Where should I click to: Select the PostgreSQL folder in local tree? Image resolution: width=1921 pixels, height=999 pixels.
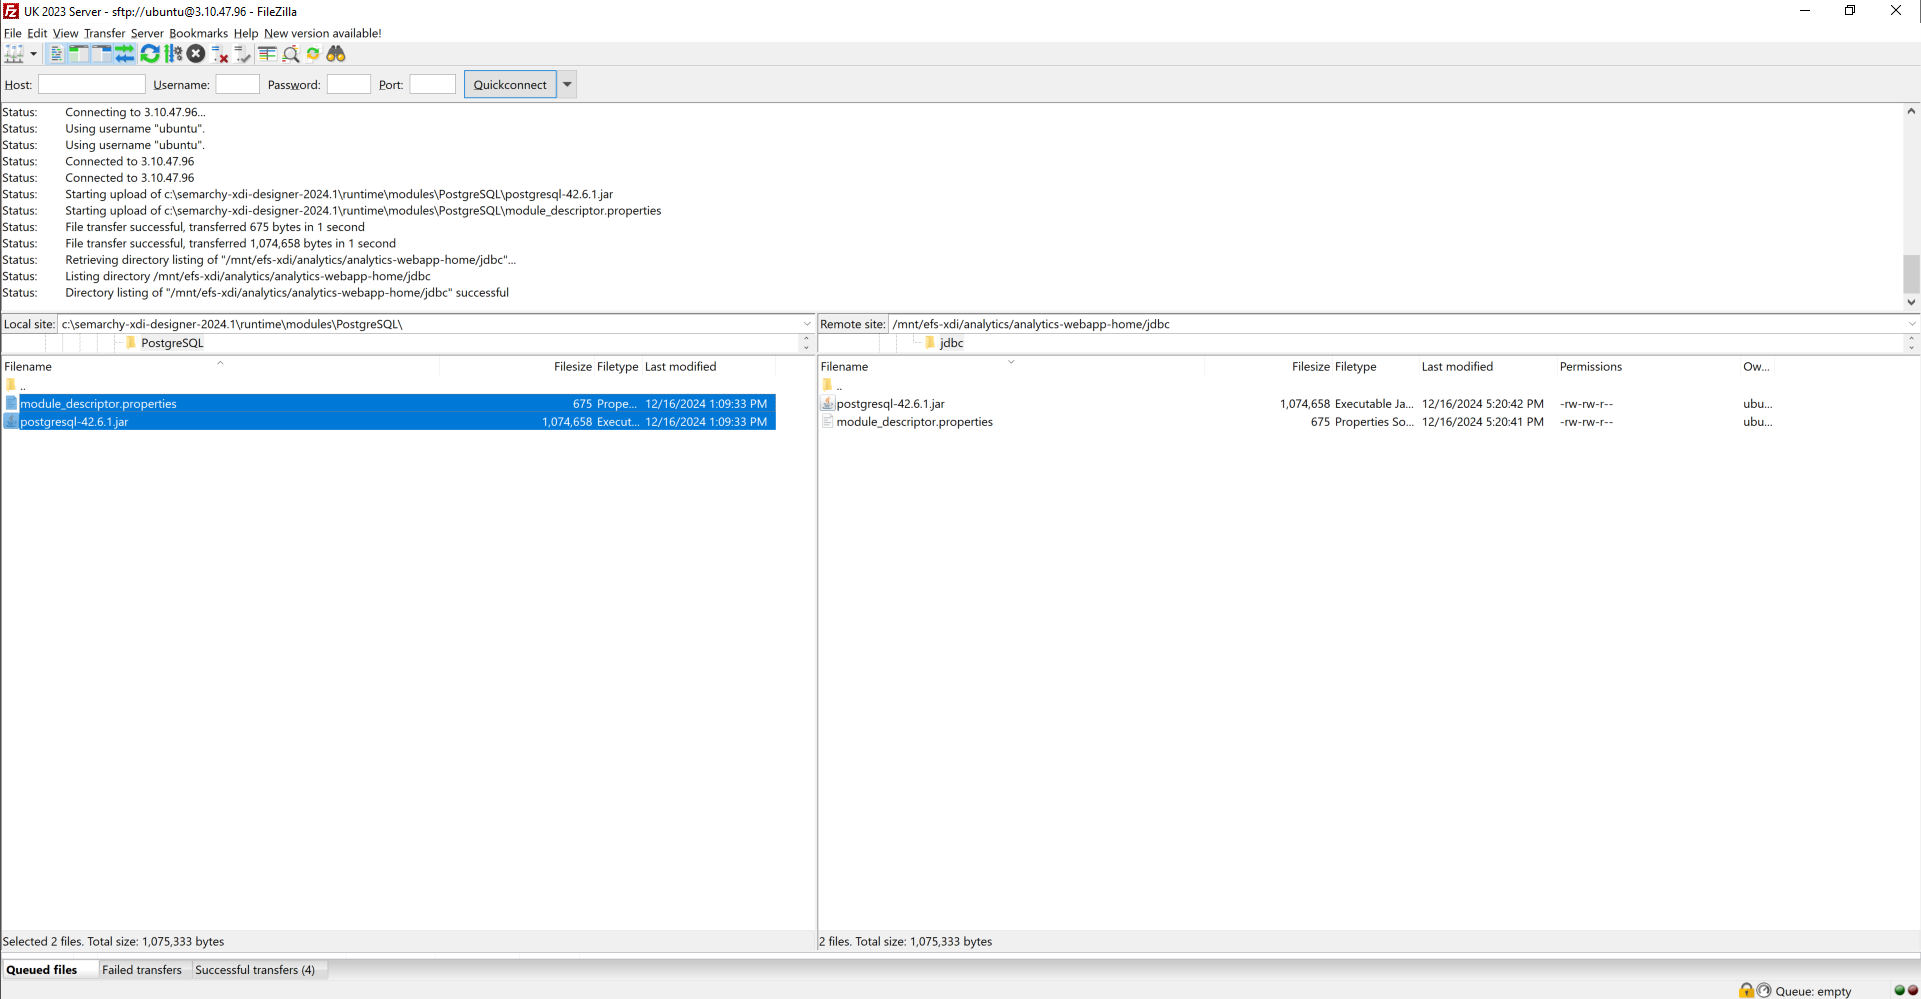click(x=172, y=343)
